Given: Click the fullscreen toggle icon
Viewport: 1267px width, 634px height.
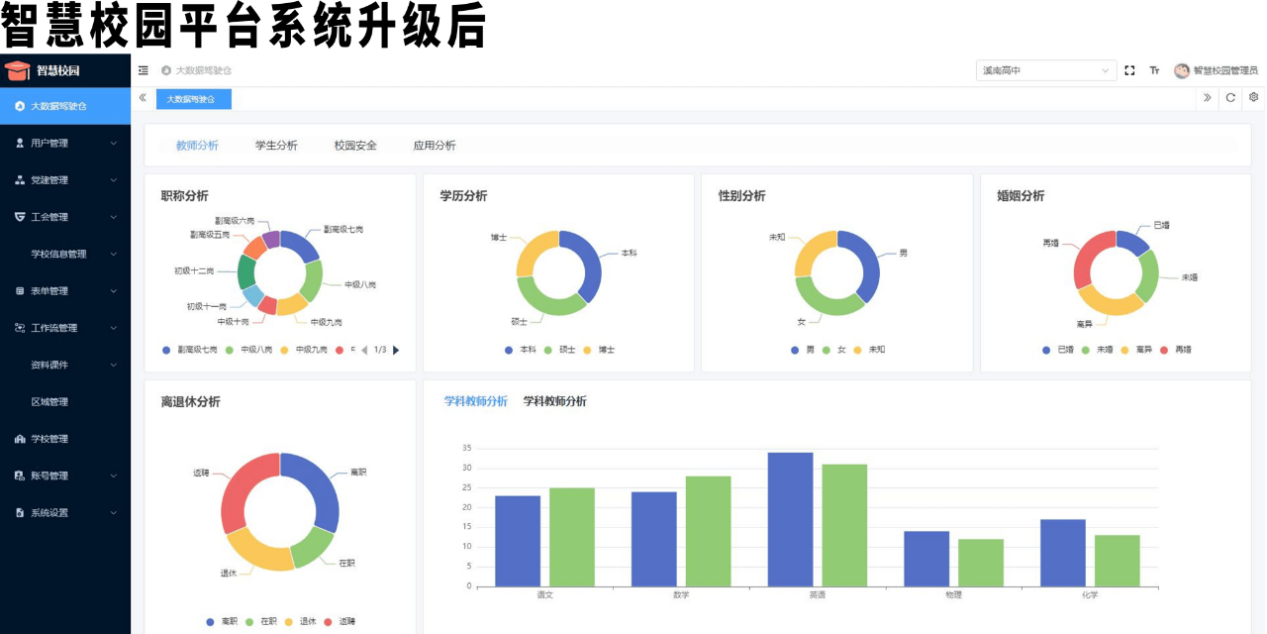Looking at the screenshot, I should pos(1130,71).
